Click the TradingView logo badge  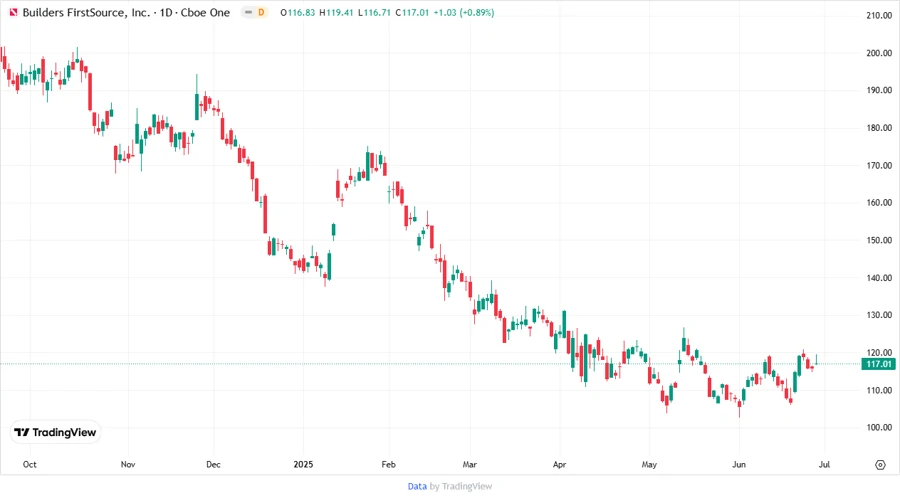click(x=56, y=433)
